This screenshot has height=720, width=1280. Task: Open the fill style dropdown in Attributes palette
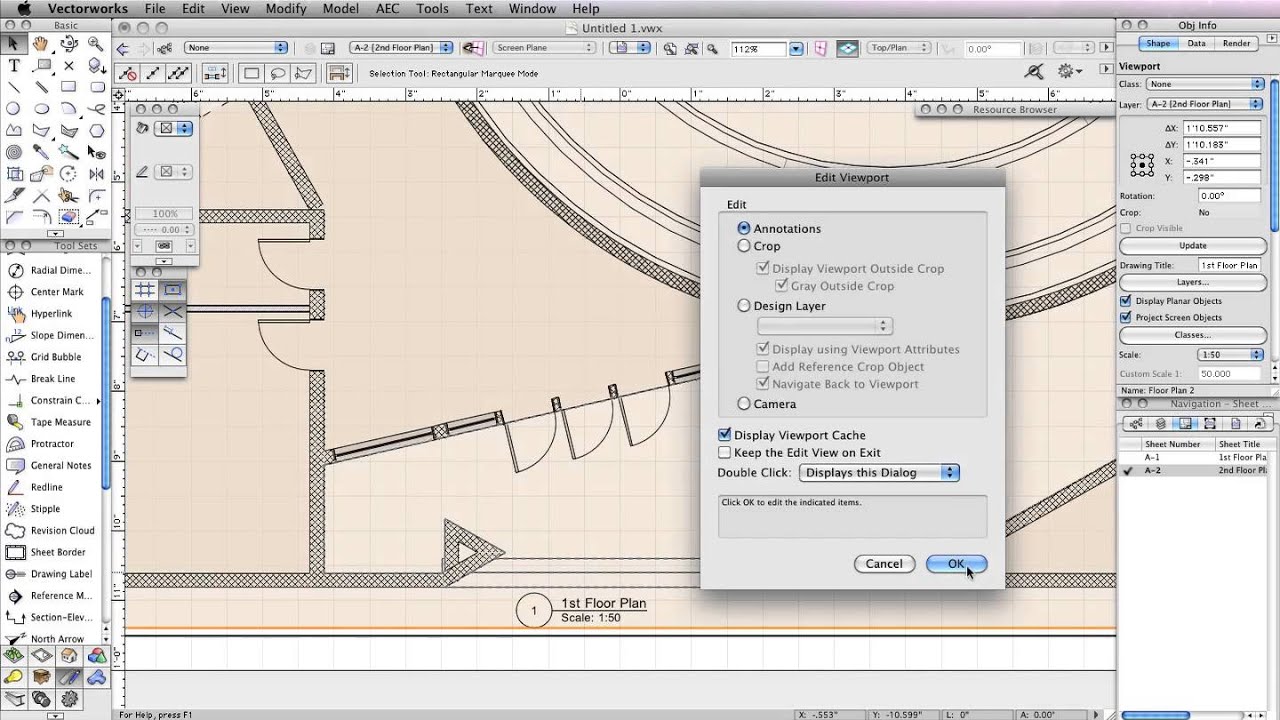tap(175, 128)
